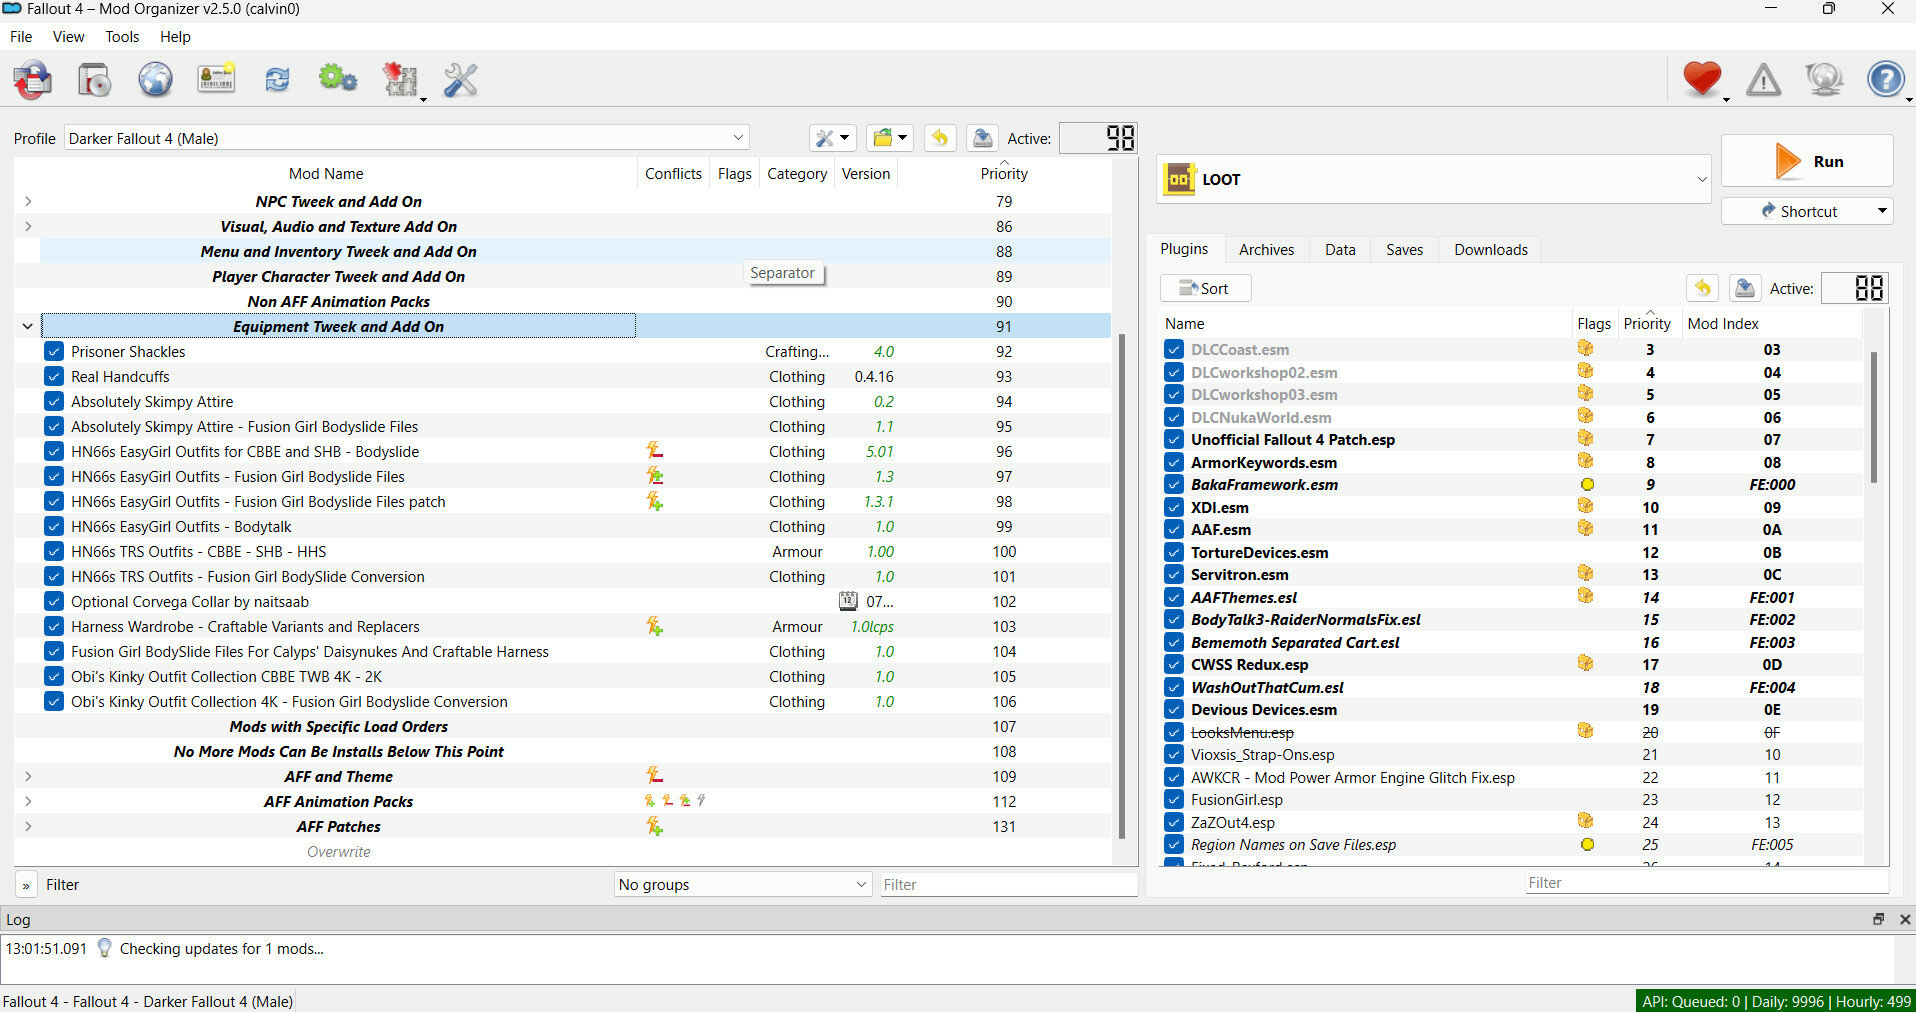Click the Refresh toolbar icon
This screenshot has width=1916, height=1012.
(x=277, y=79)
